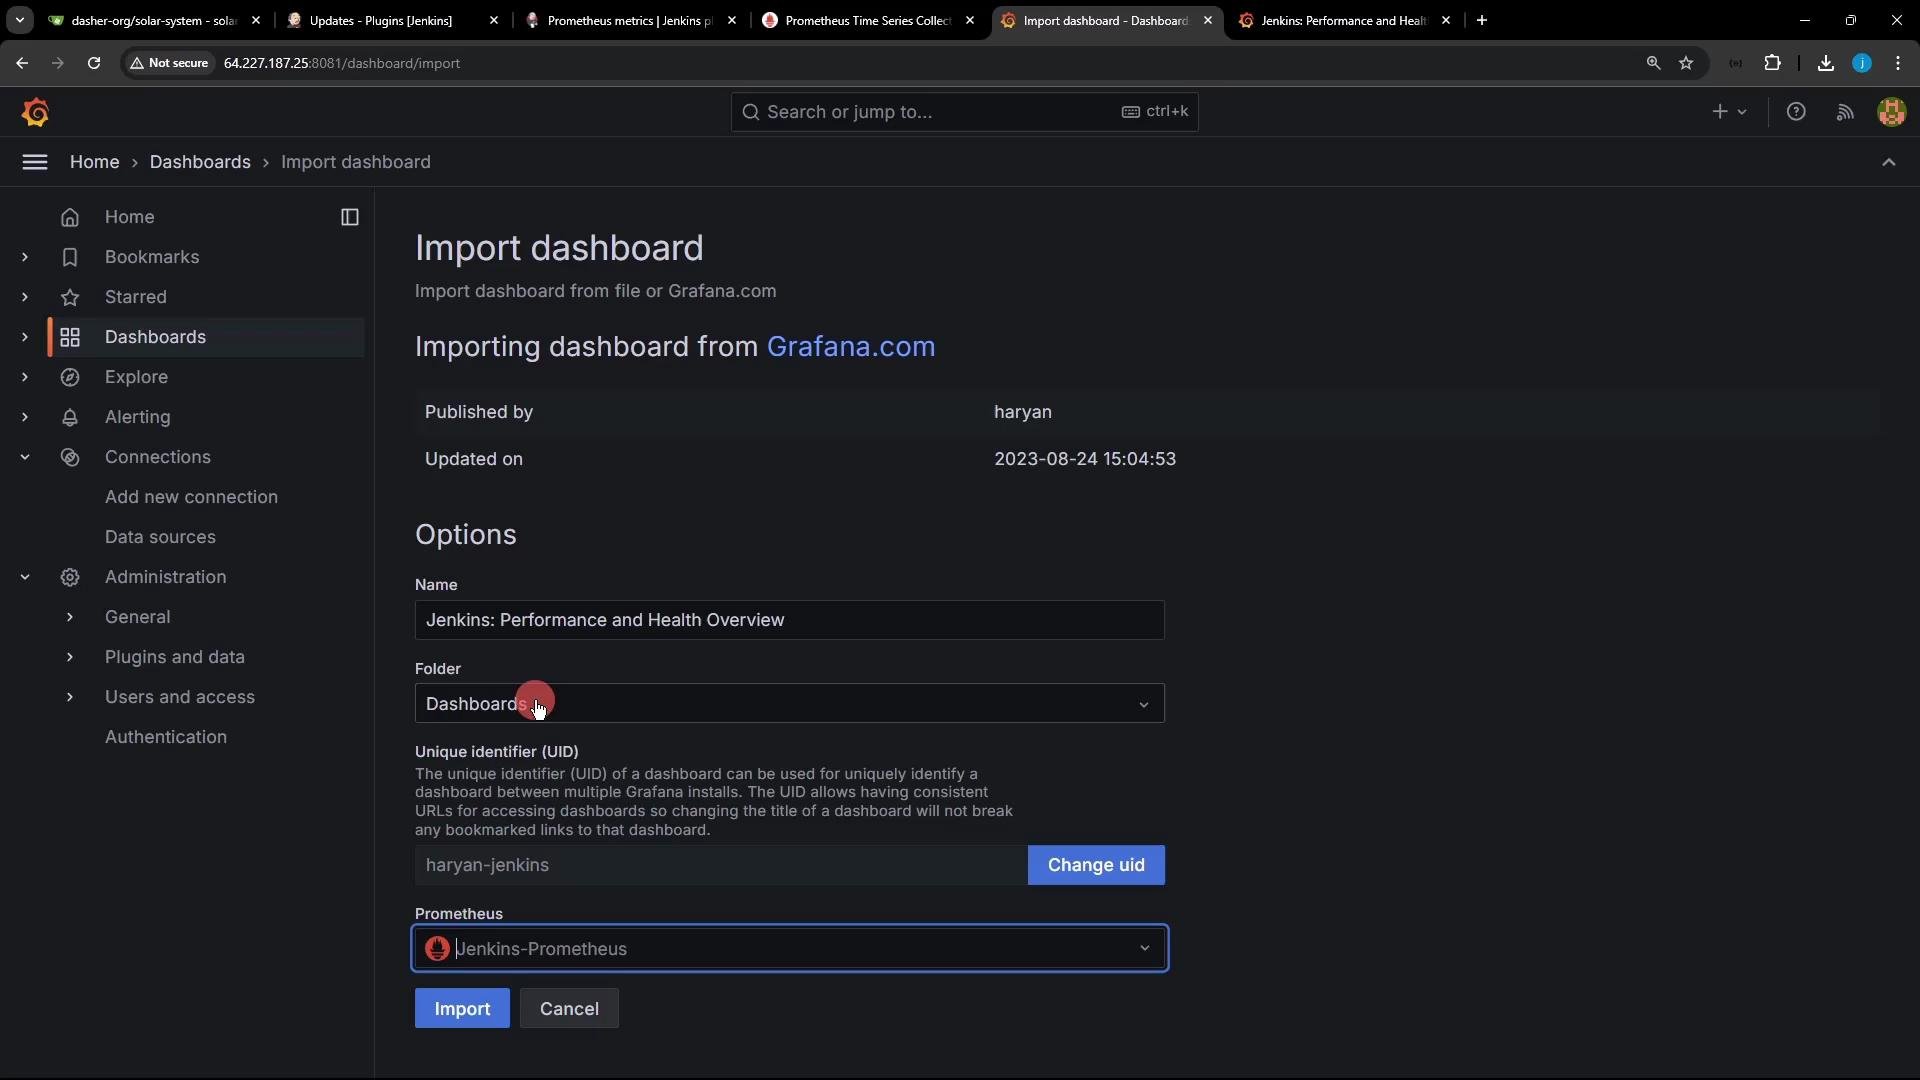Open Data sources menu item

click(160, 537)
